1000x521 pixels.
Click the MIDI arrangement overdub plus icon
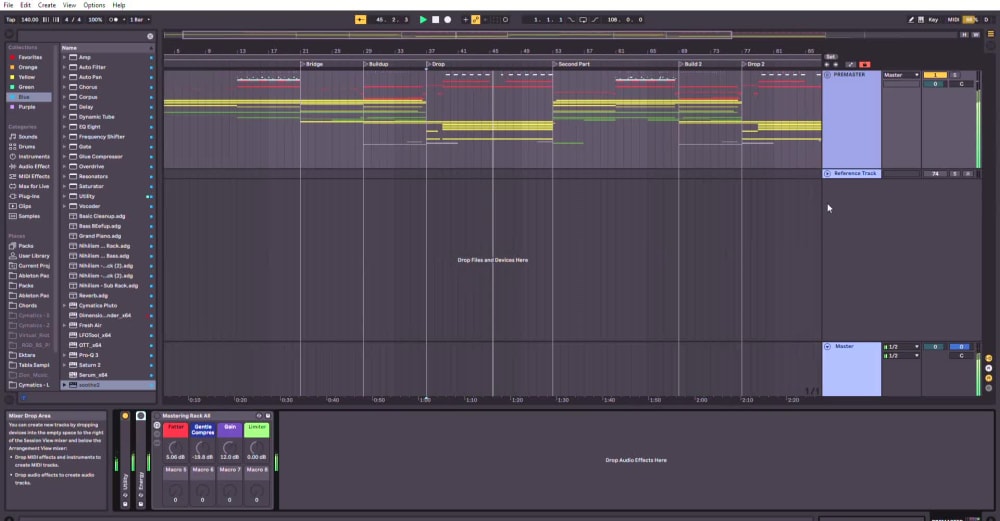tap(465, 20)
